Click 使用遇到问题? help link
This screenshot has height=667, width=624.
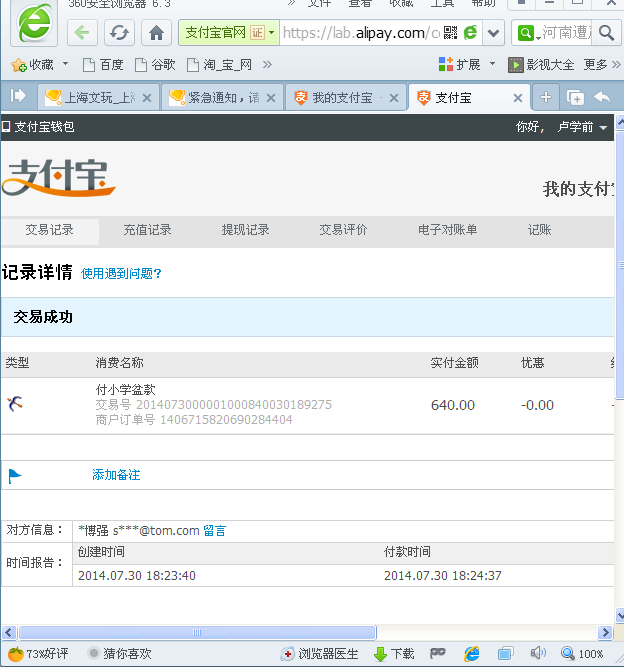(121, 274)
